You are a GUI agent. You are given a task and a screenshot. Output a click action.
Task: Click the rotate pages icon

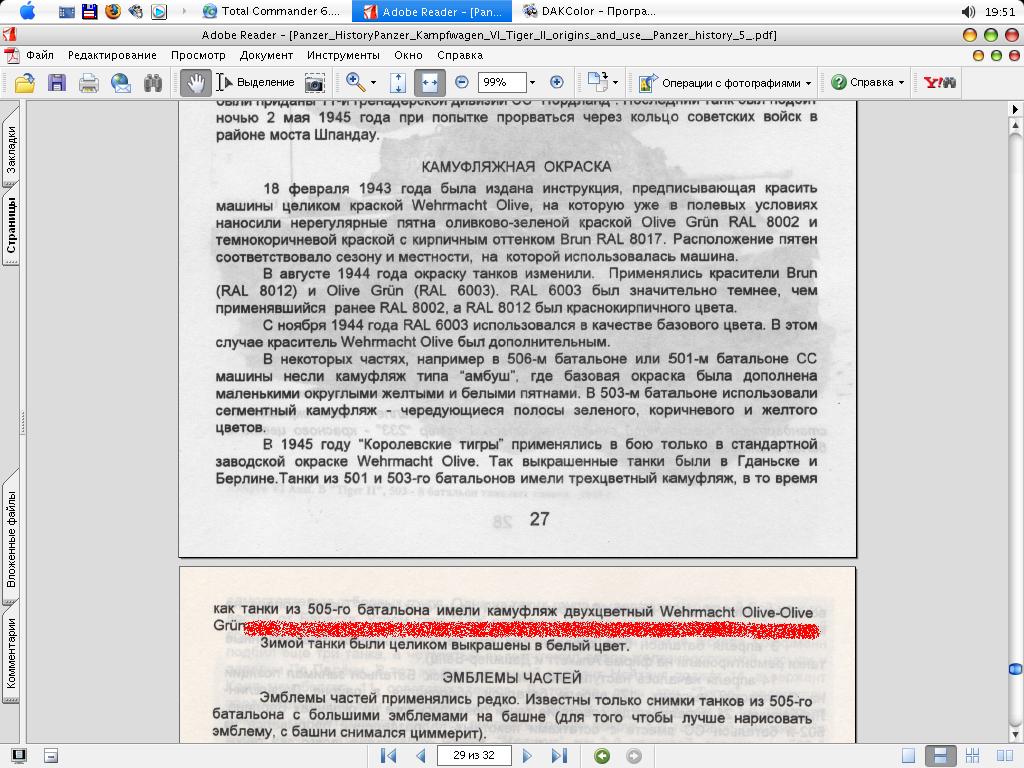click(598, 82)
